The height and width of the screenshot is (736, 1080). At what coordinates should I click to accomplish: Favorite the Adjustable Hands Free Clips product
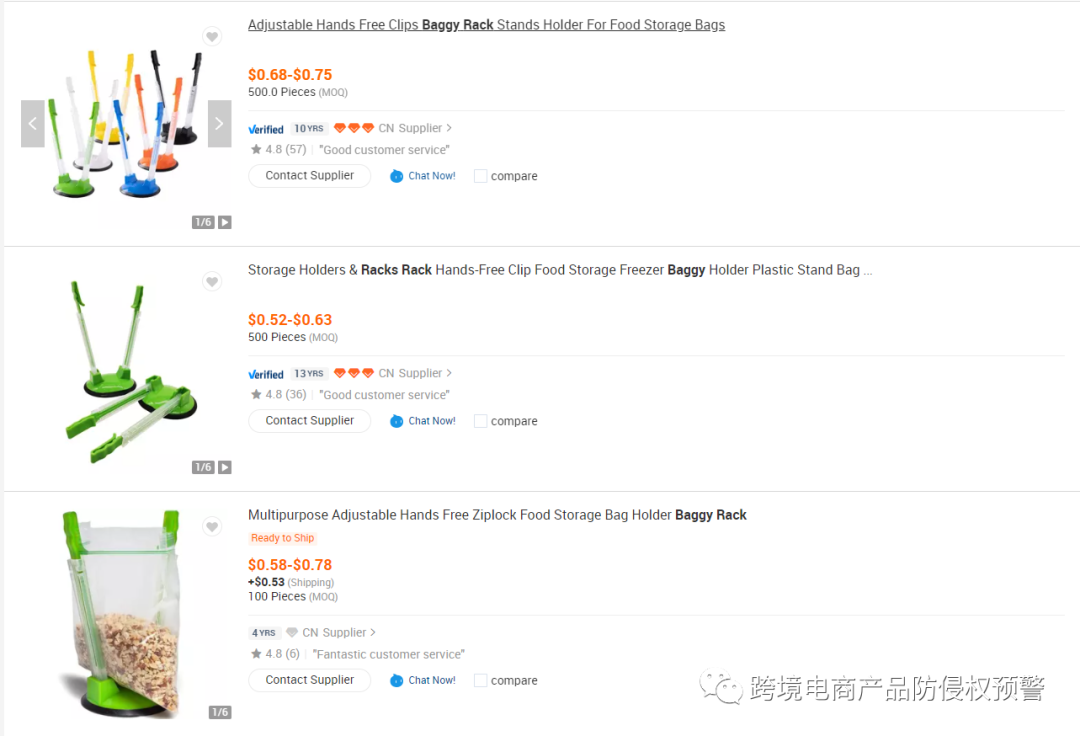212,37
